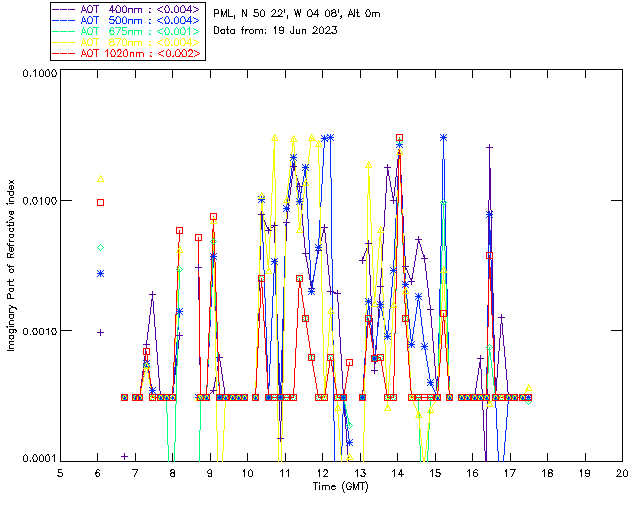Click the AOT 1020nm red legend entry
Viewport: 640px width, 512px height.
(127, 53)
